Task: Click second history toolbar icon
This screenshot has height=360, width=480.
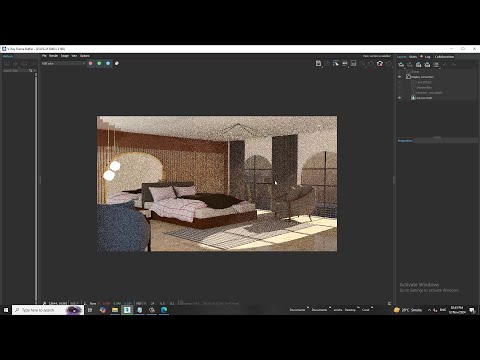Action: point(15,63)
